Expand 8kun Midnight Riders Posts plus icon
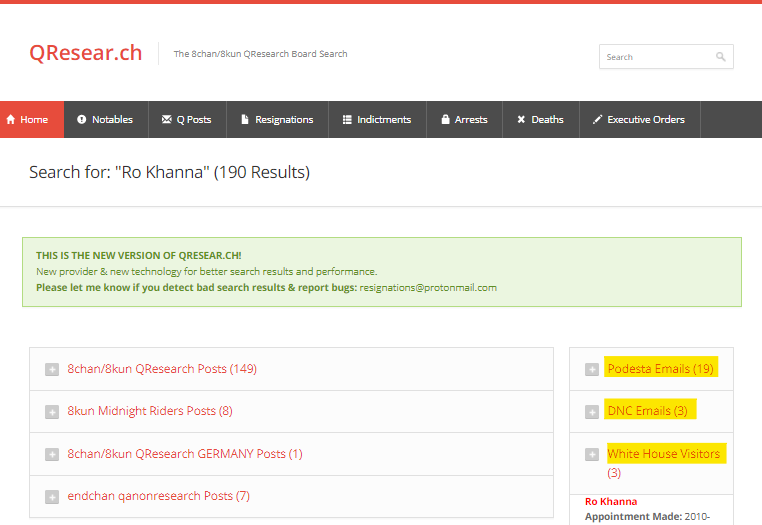Image resolution: width=762 pixels, height=525 pixels. point(52,412)
